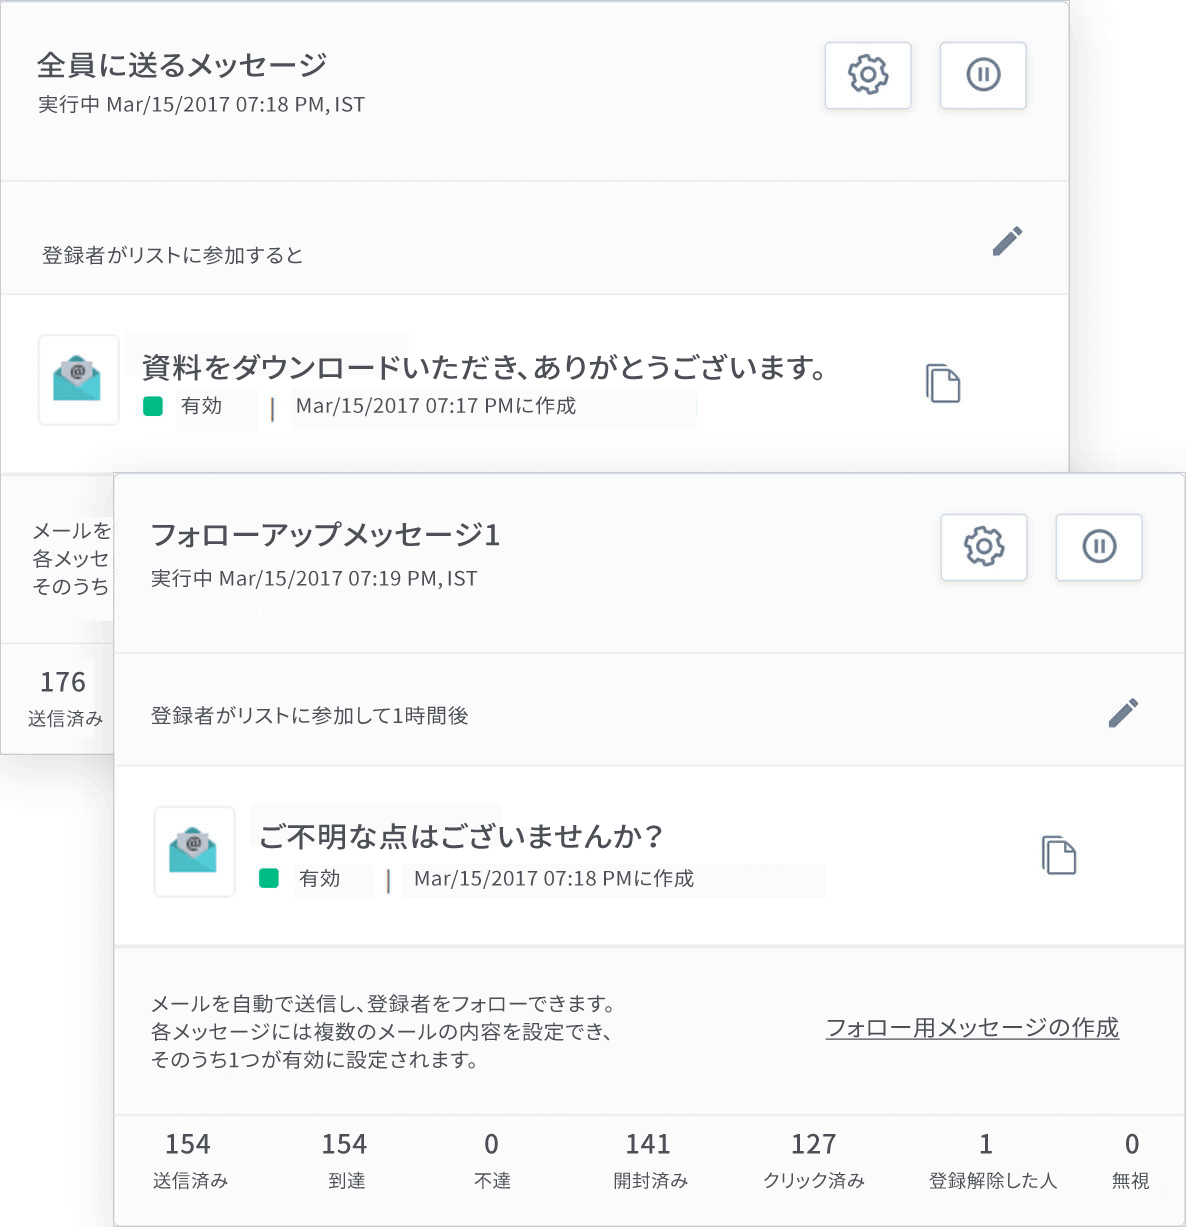Open envelope thumbnail for 資料をダウンロードいただき
1186x1227 pixels.
(x=78, y=380)
